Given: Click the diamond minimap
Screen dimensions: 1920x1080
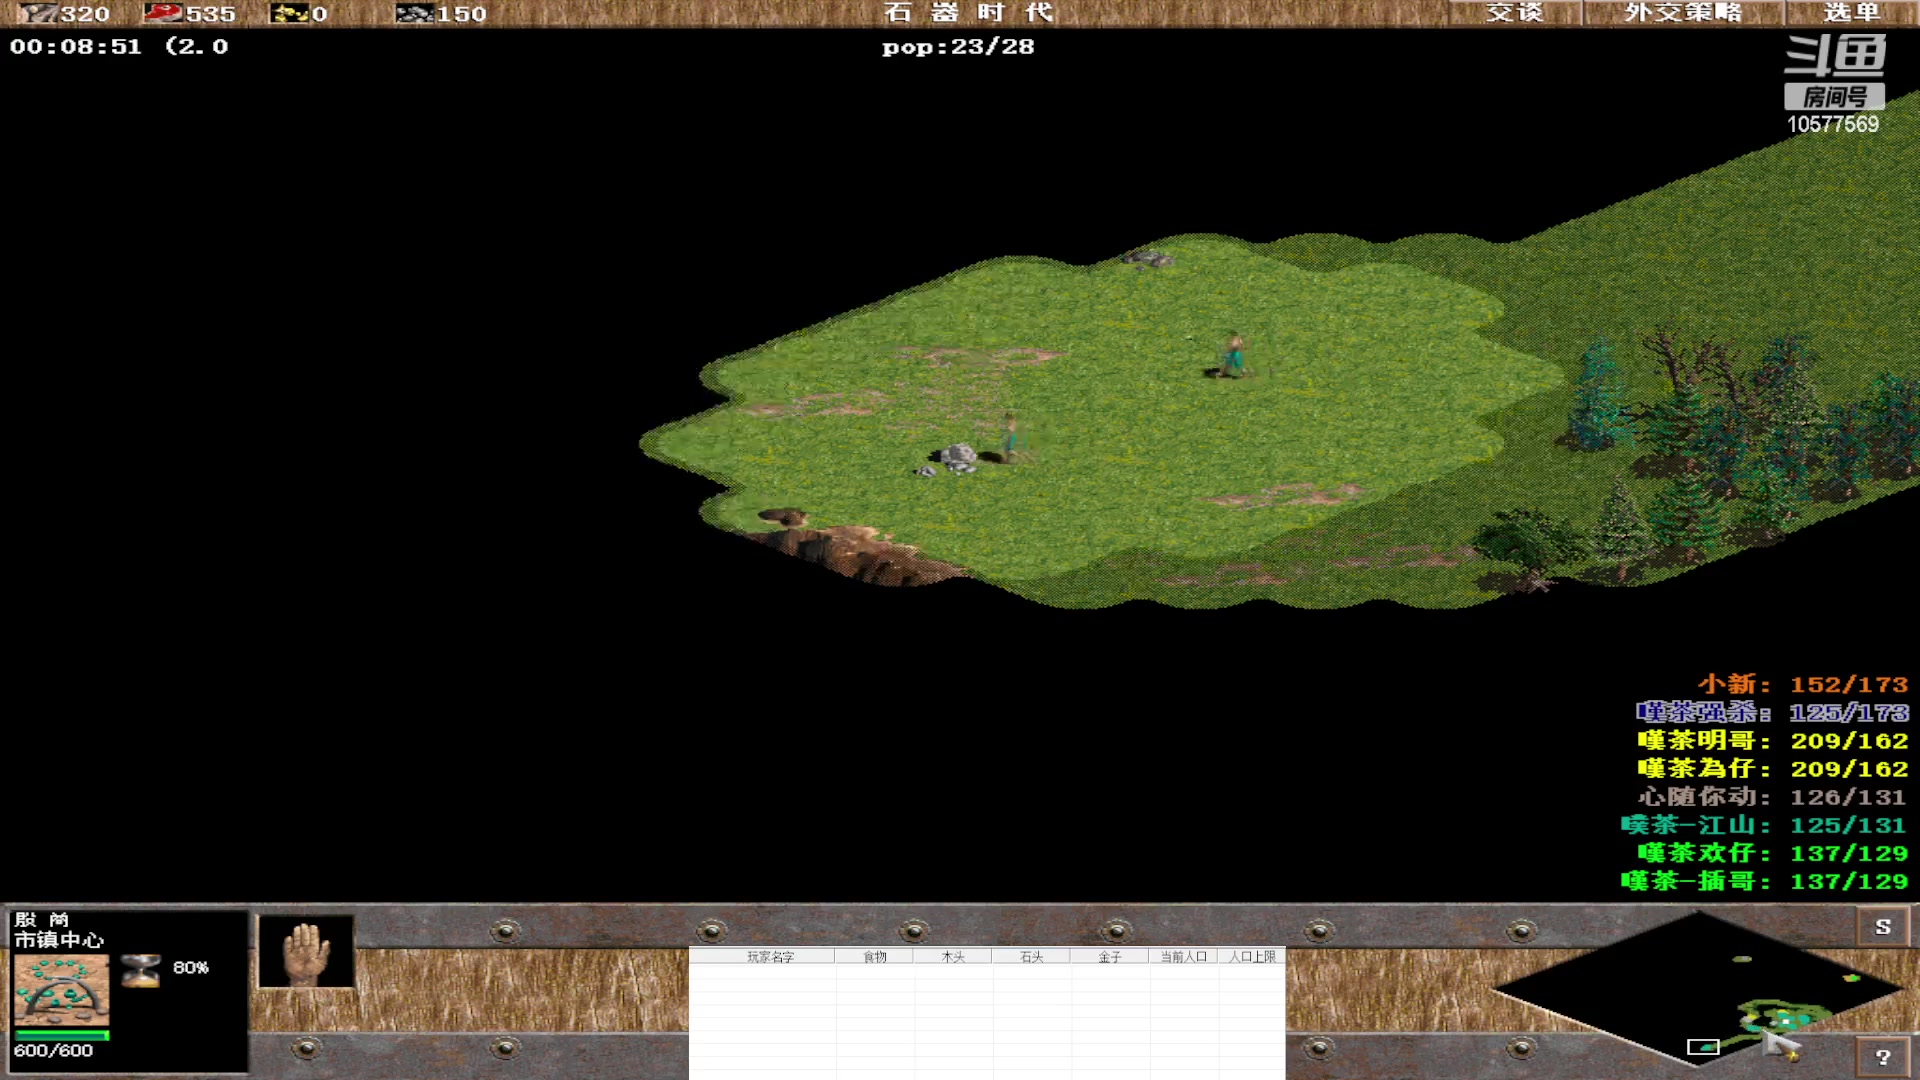Looking at the screenshot, I should (x=1697, y=989).
